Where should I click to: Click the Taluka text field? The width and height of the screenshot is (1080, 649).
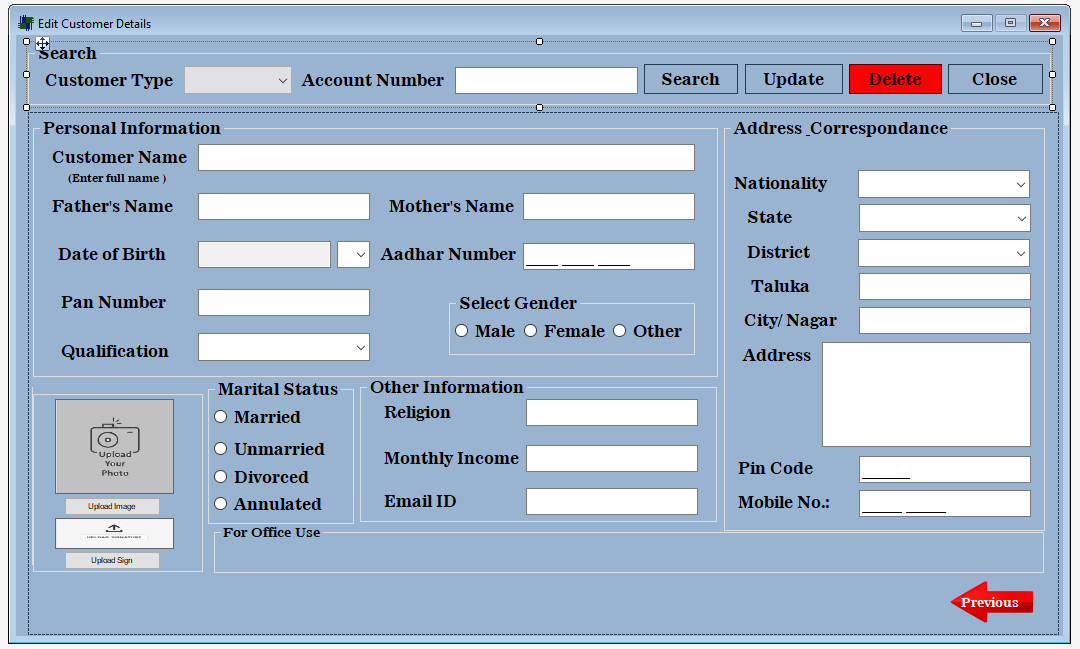945,287
